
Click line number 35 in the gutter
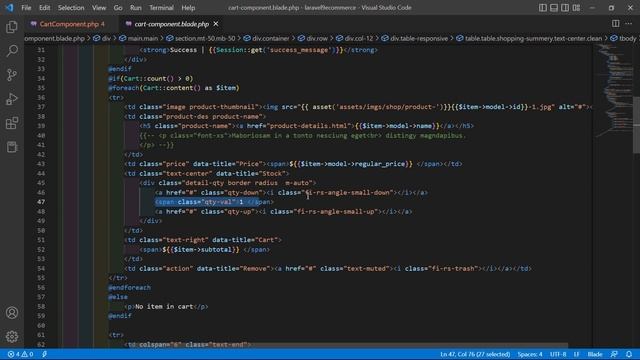point(41,88)
